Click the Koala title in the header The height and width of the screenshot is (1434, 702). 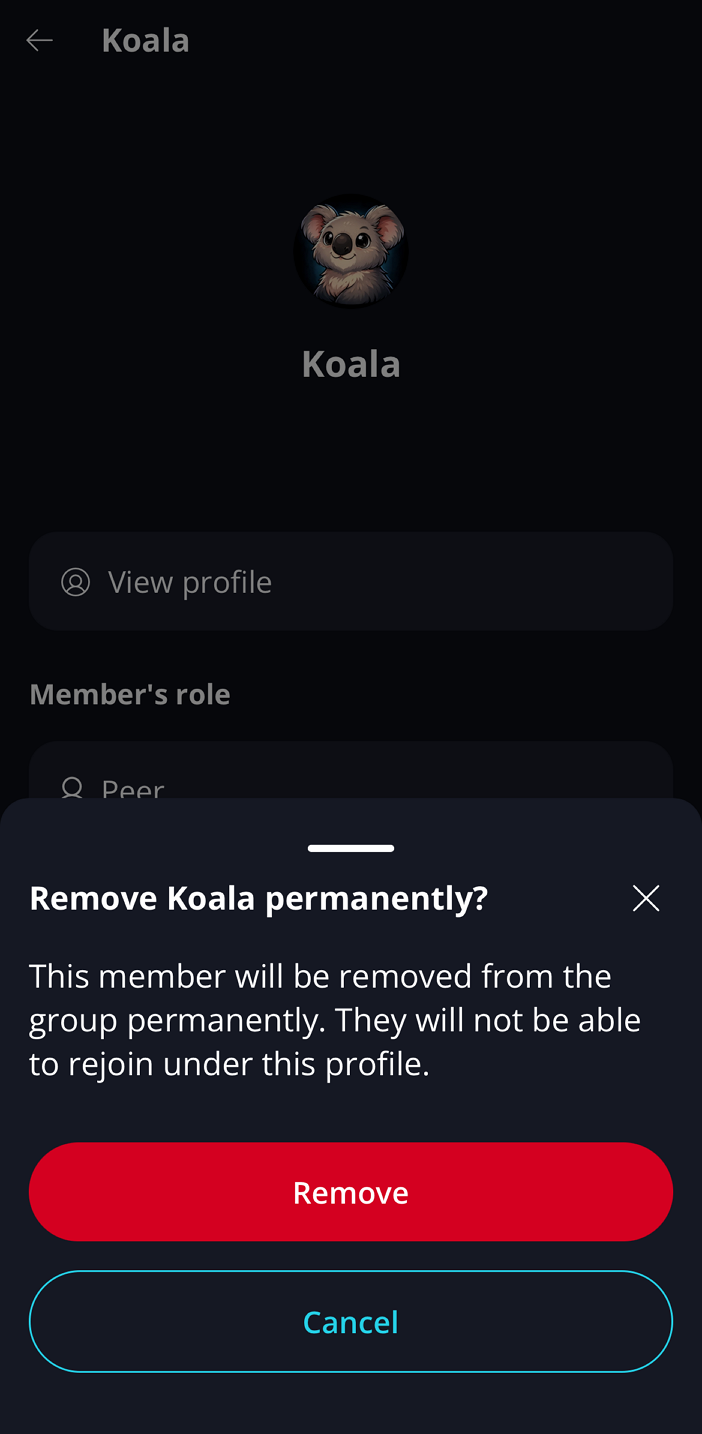click(x=145, y=40)
